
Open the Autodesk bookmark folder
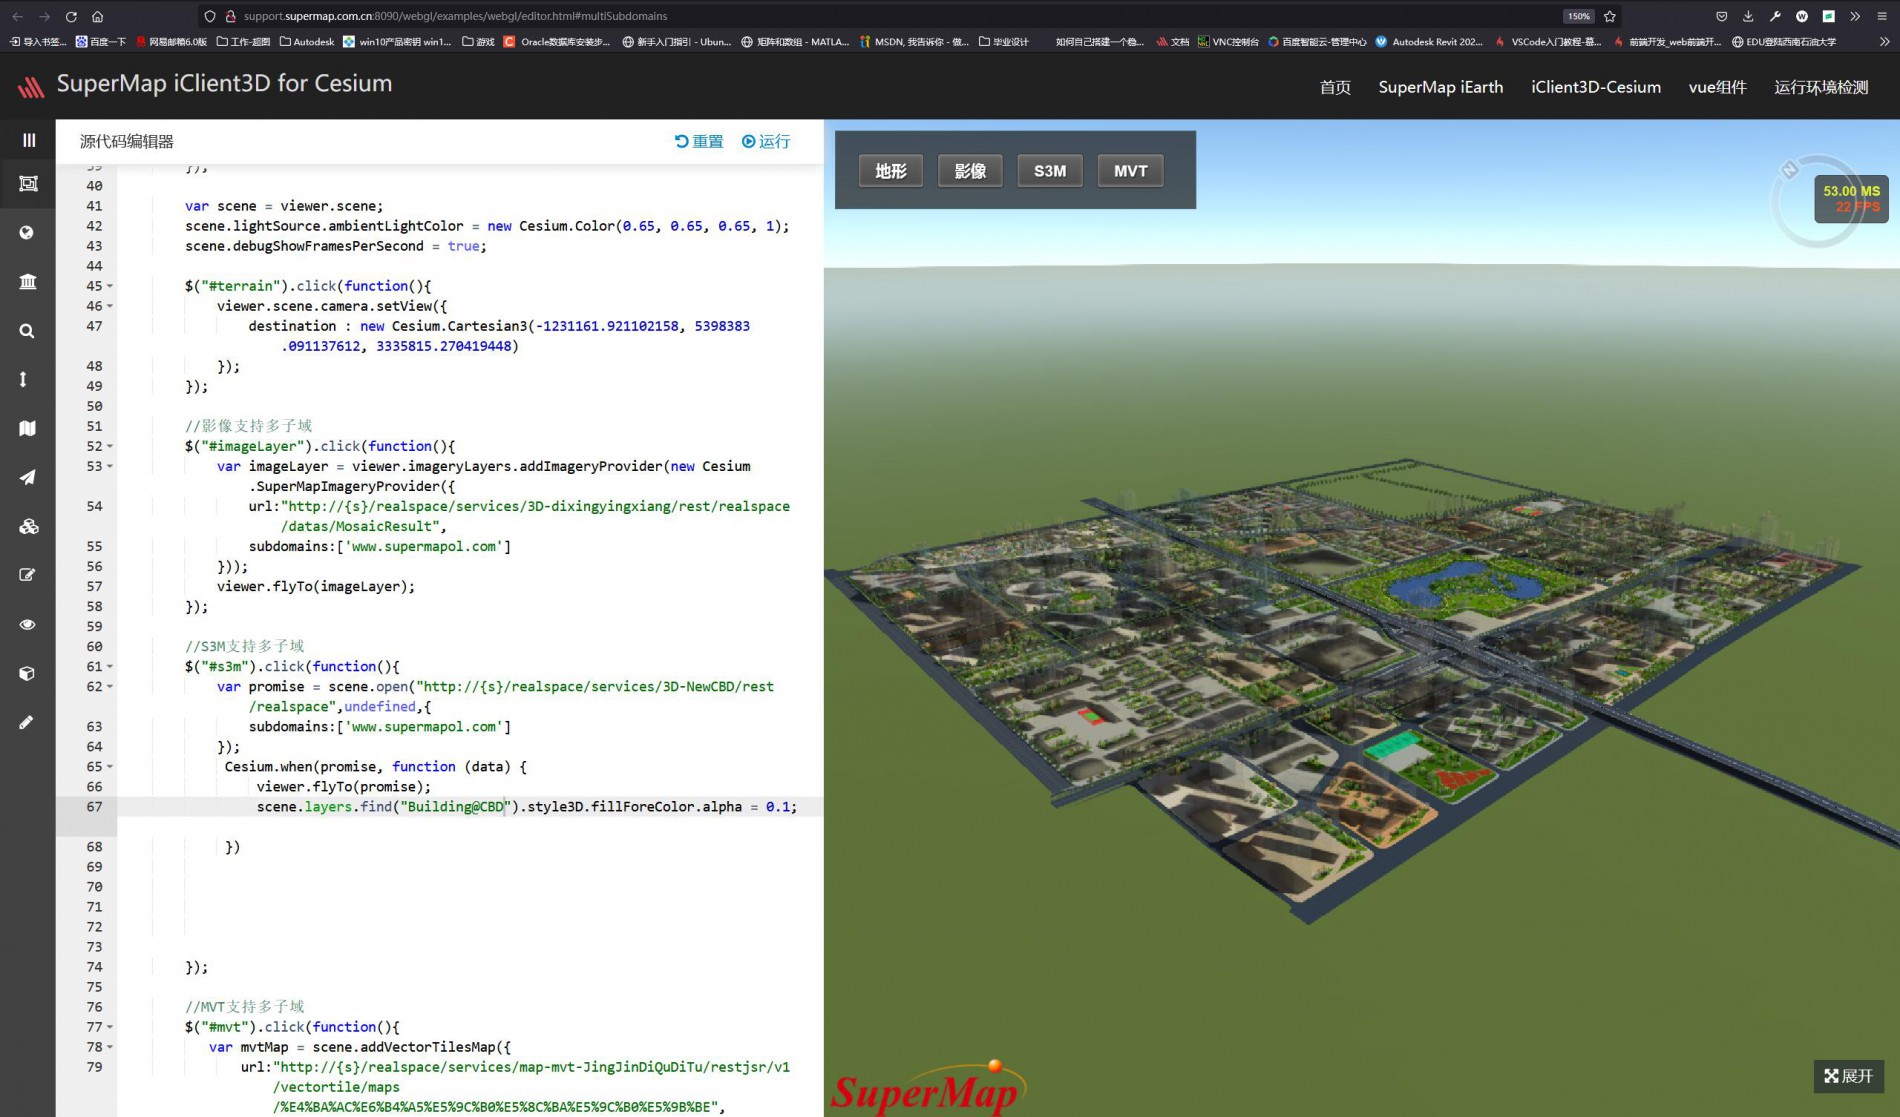point(306,42)
